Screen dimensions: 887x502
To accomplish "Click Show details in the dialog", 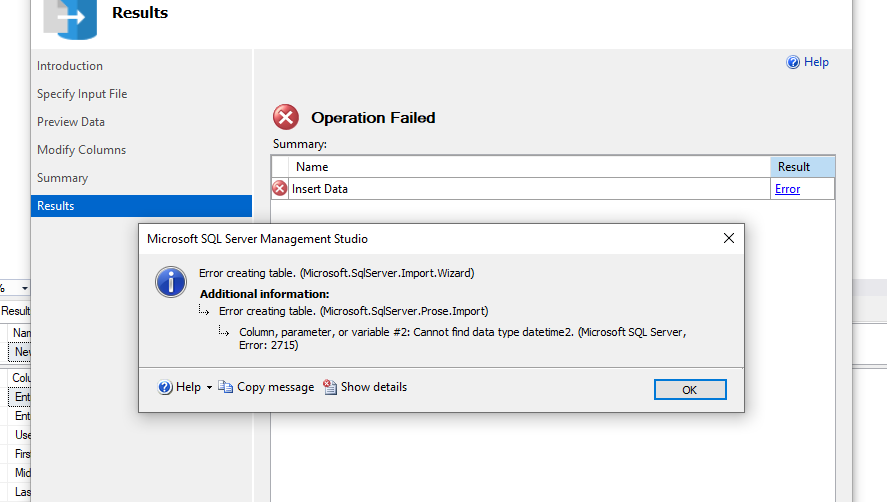I will point(373,387).
